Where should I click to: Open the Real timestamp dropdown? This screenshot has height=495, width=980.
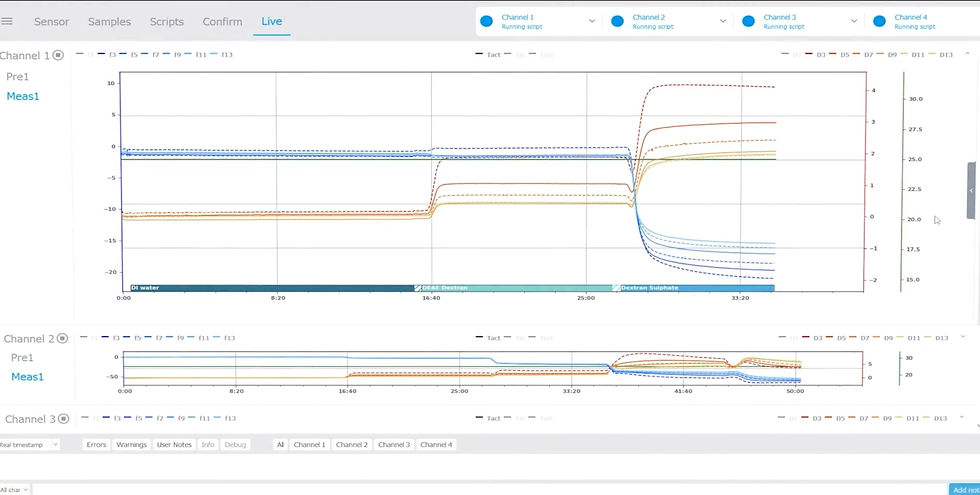(29, 444)
